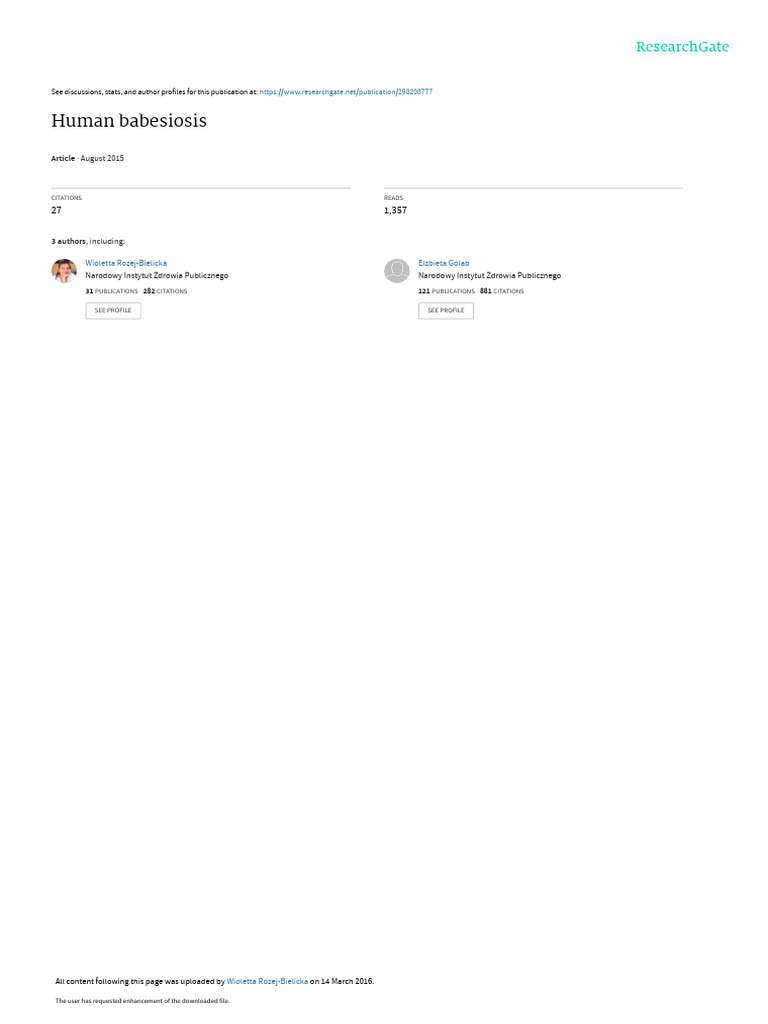Viewport: 768px width, 1024px height.
Task: Open the researchgate.net publication URL link
Action: coord(345,92)
